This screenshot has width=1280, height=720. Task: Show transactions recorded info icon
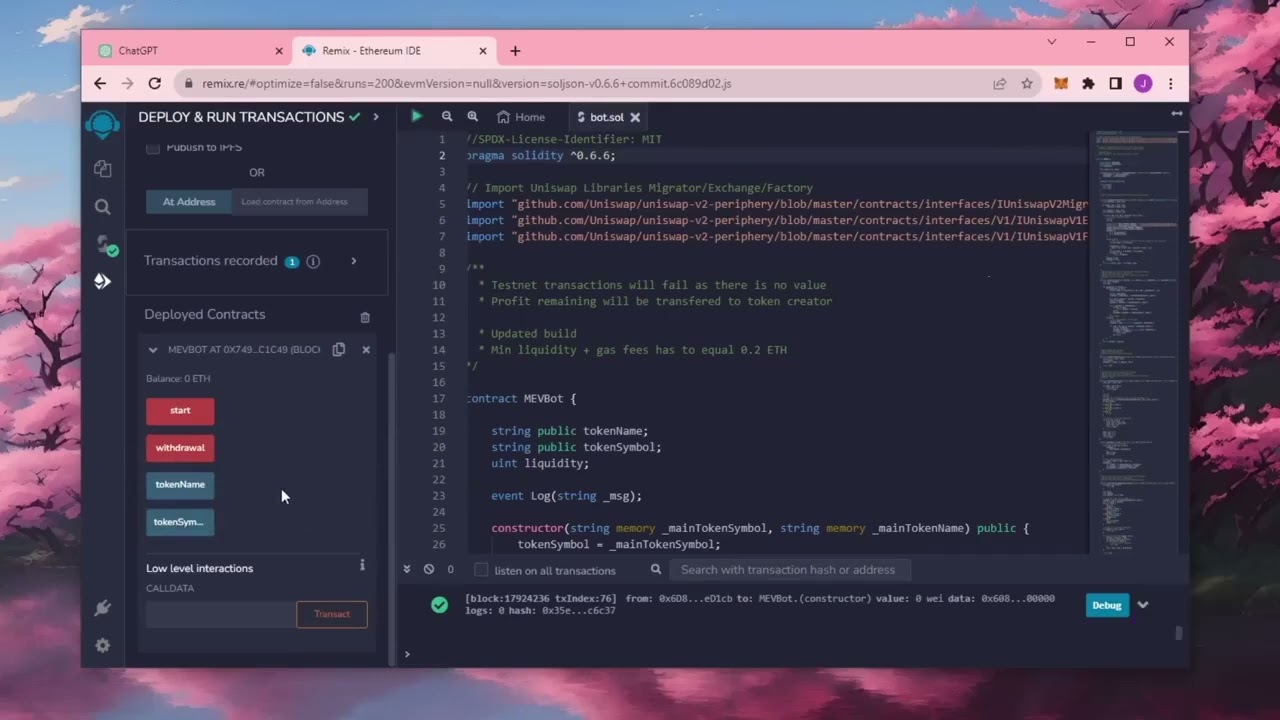pyautogui.click(x=313, y=261)
